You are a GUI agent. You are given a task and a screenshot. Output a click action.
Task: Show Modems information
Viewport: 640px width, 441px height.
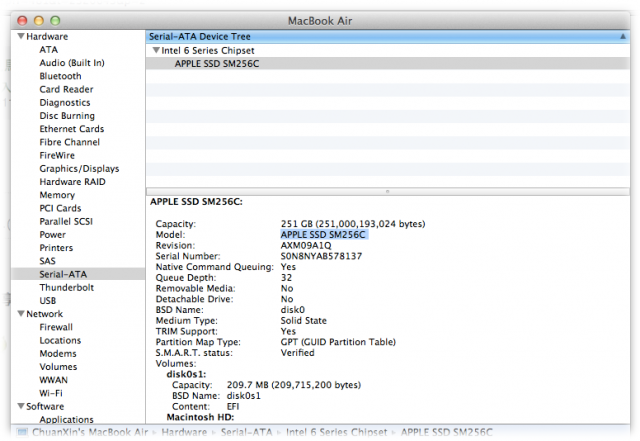point(58,353)
